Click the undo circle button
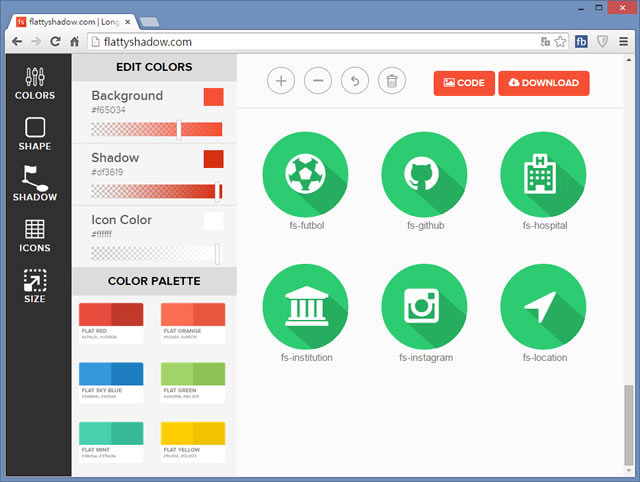Viewport: 640px width, 482px height. point(355,81)
